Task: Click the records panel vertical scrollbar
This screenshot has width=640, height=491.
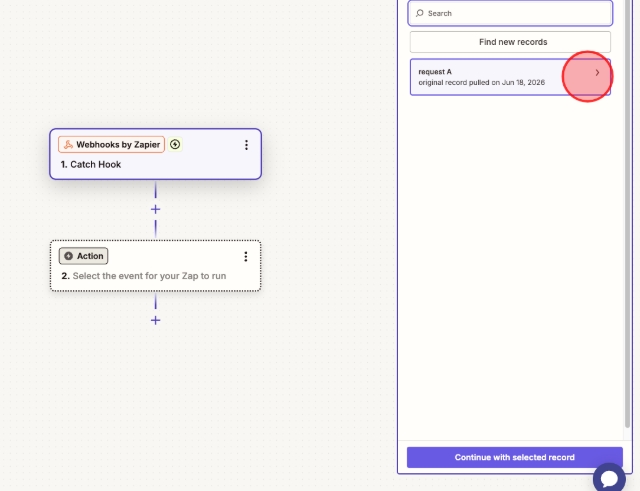Action: (627, 214)
